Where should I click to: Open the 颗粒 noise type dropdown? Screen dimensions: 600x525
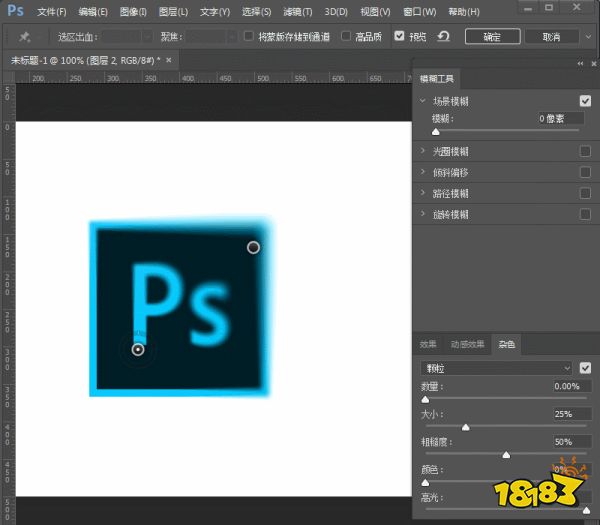[496, 368]
